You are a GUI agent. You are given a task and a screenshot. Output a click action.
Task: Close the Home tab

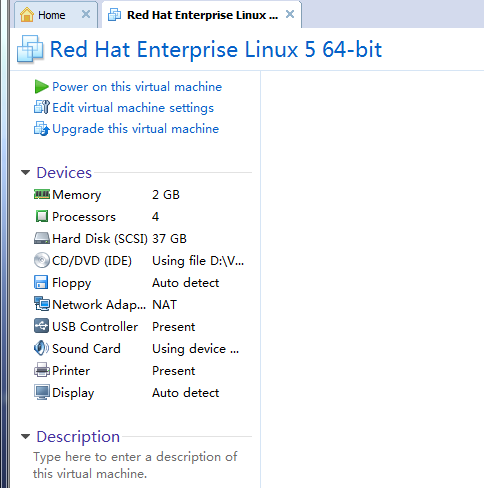point(86,14)
